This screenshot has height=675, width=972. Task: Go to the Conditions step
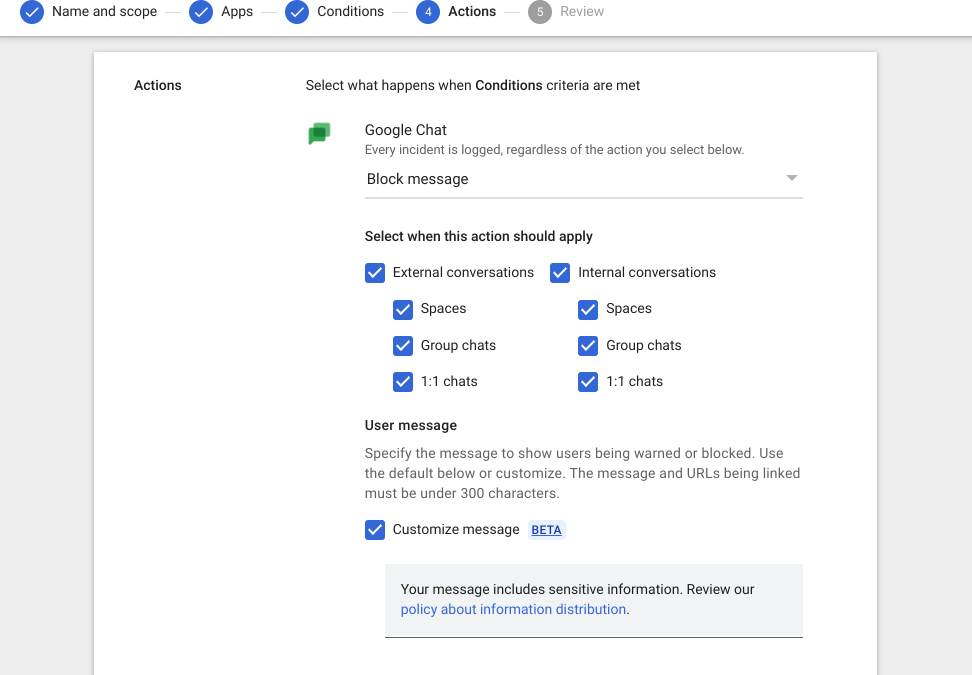(x=350, y=11)
